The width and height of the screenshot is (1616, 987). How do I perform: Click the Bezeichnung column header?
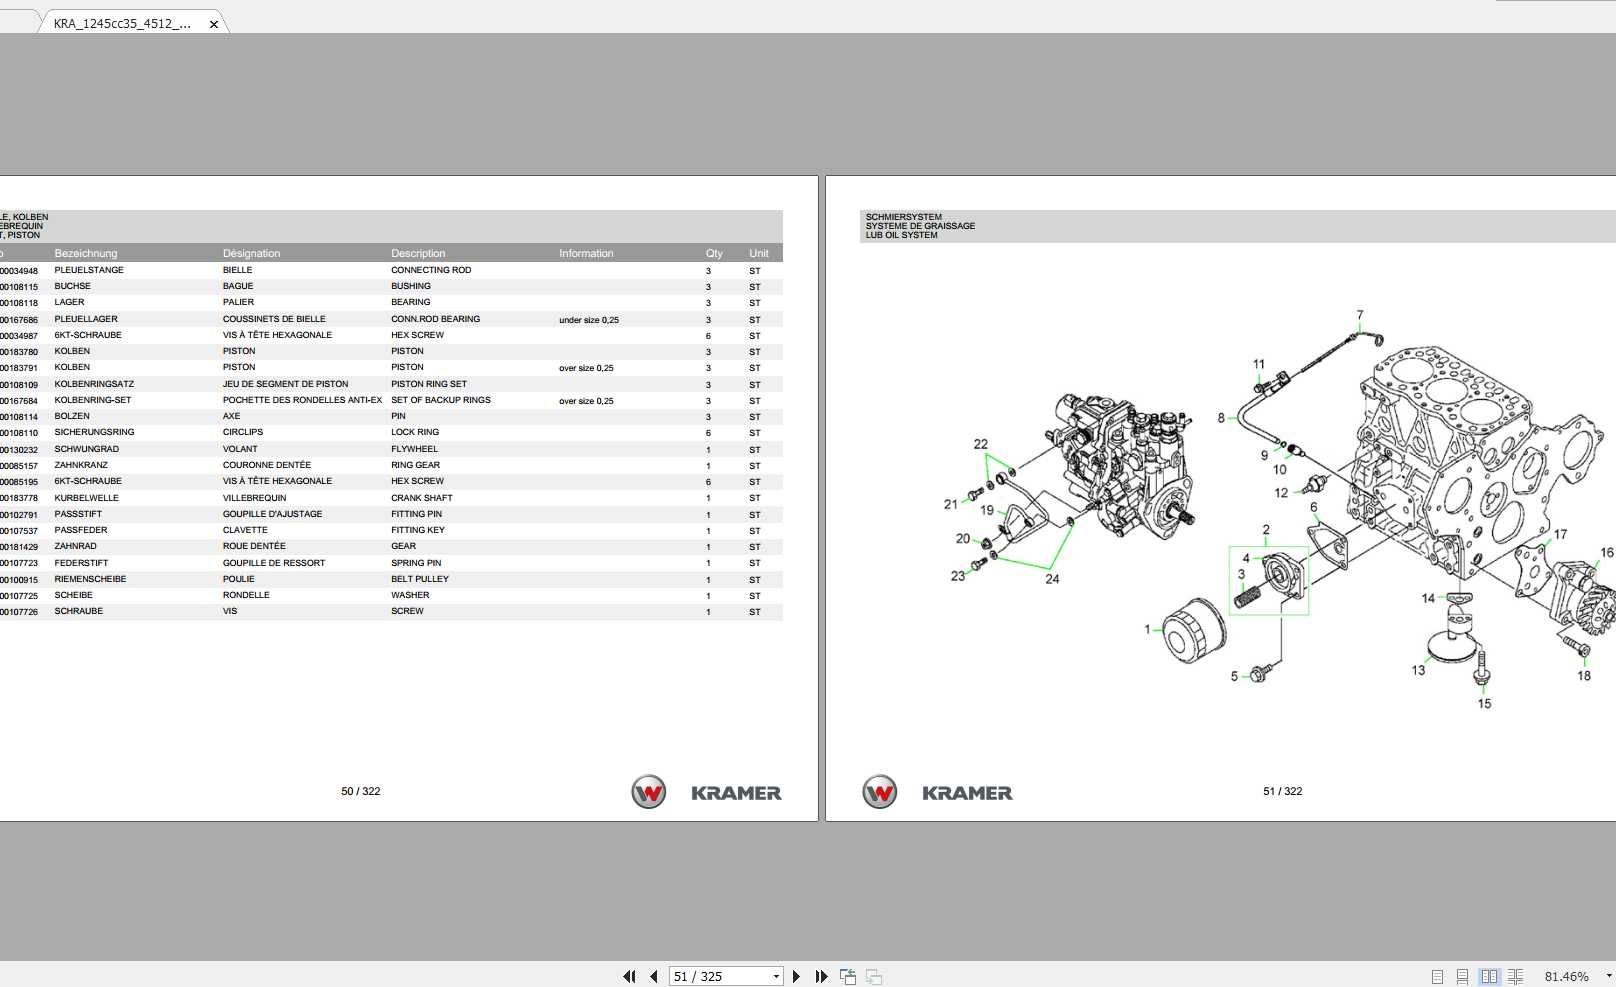point(86,253)
